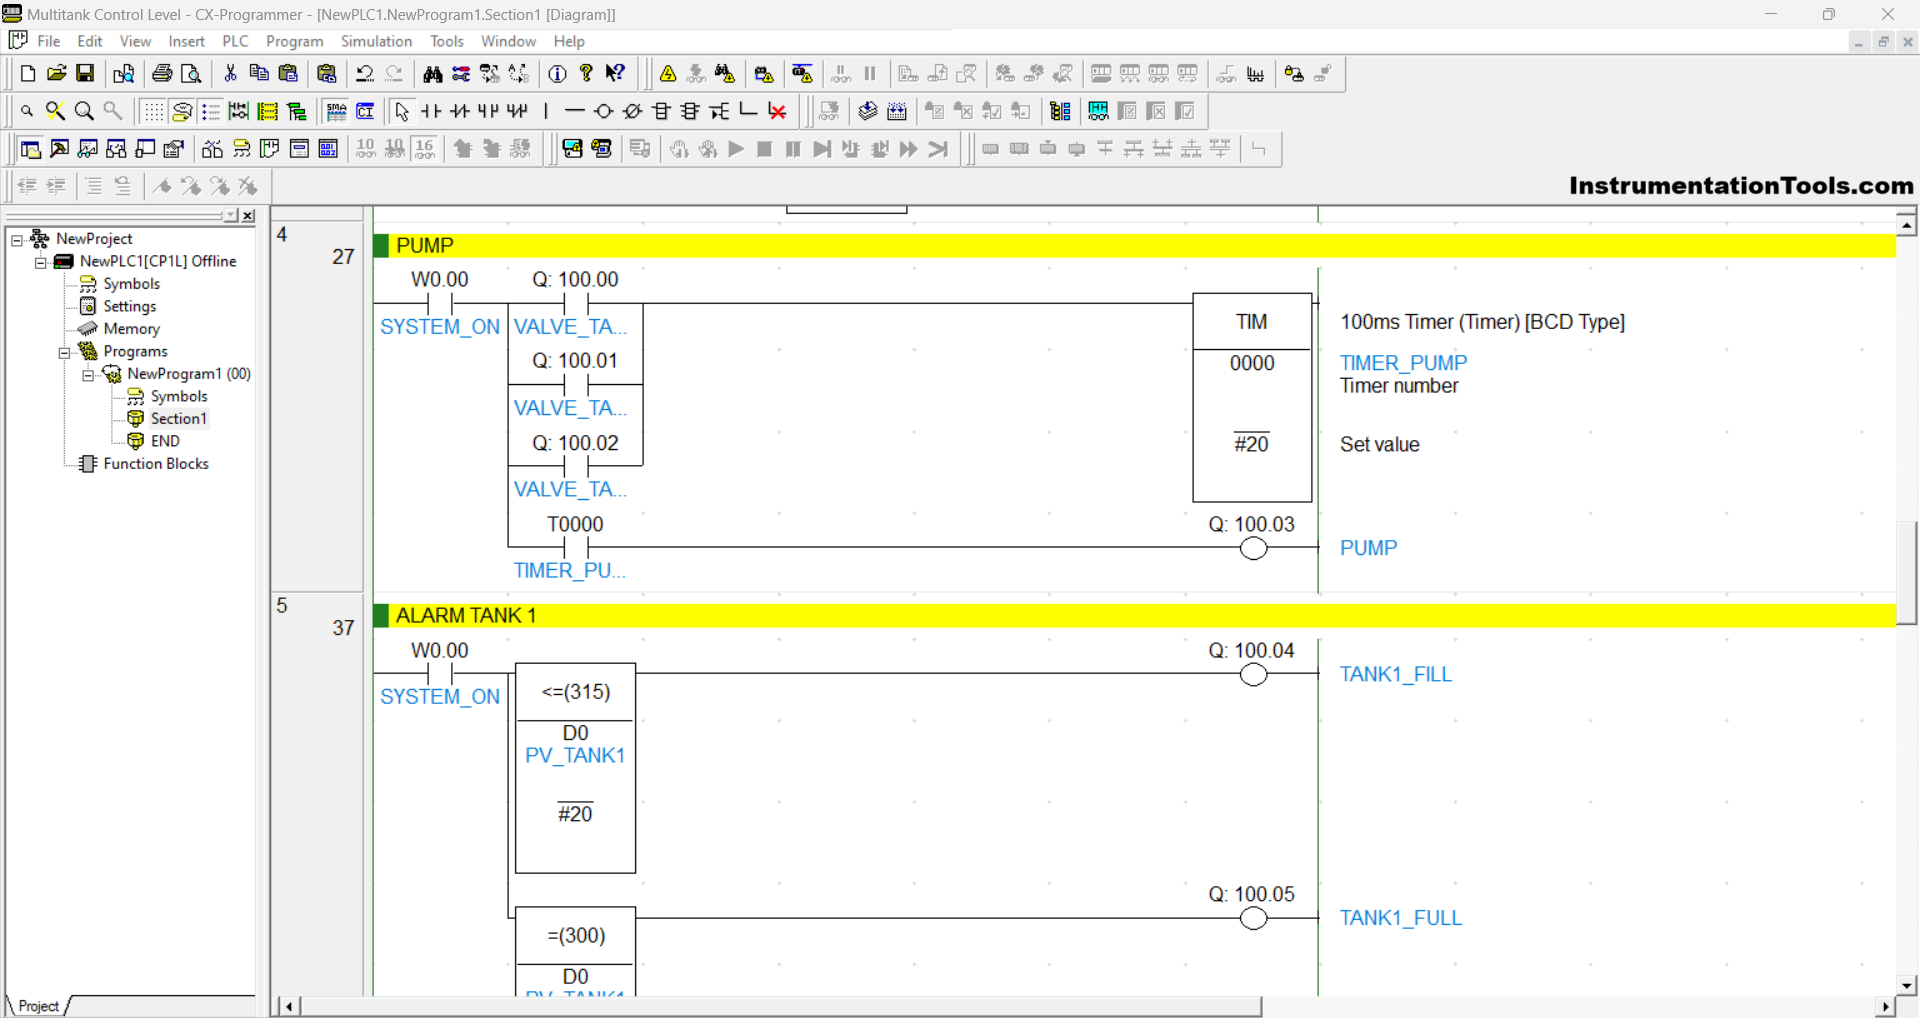
Task: Toggle the Output Window view icon
Action: (60, 149)
